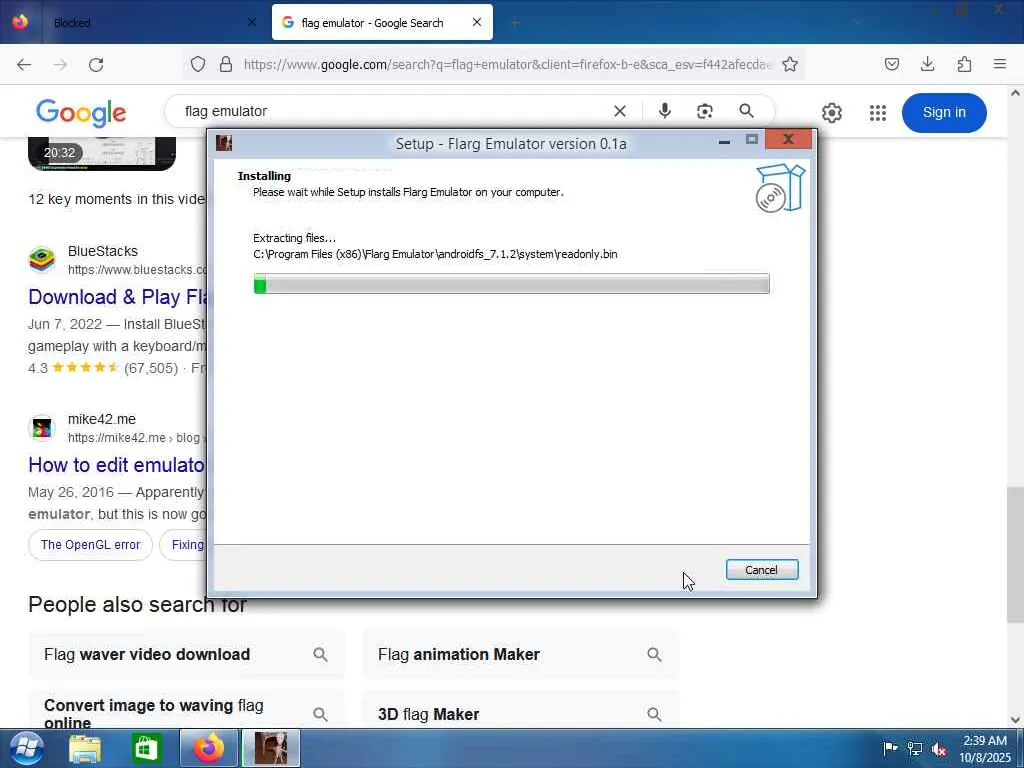This screenshot has width=1024, height=768.
Task: Close the Flarg Emulator setup window
Action: point(788,138)
